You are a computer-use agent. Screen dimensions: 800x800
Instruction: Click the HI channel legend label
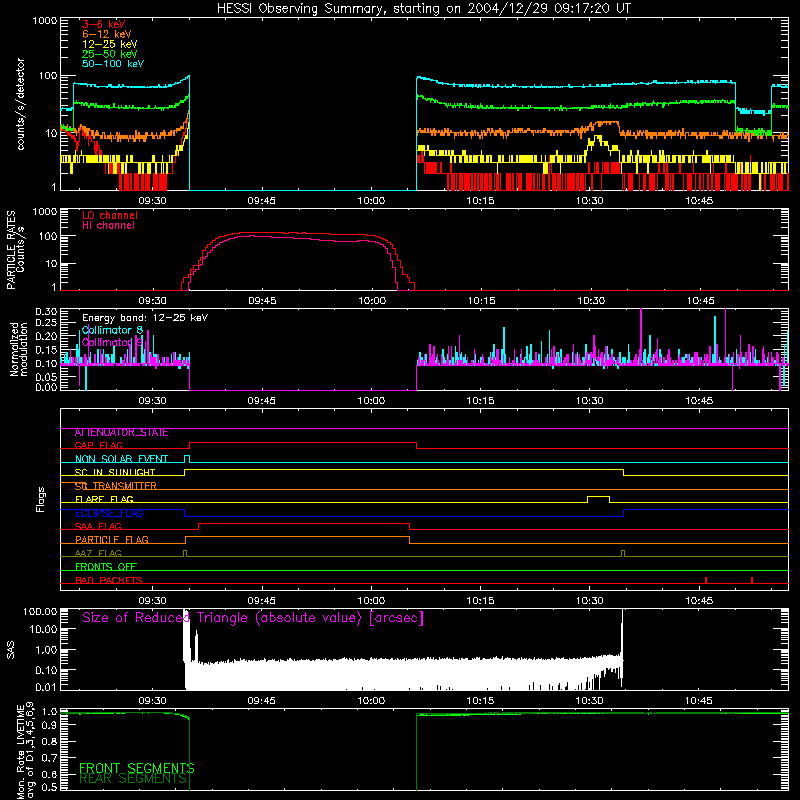(x=109, y=226)
